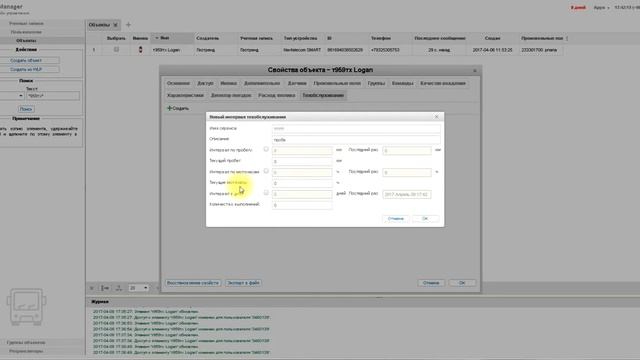
Task: Switch to the Дополнительно tab
Action: pyautogui.click(x=262, y=83)
